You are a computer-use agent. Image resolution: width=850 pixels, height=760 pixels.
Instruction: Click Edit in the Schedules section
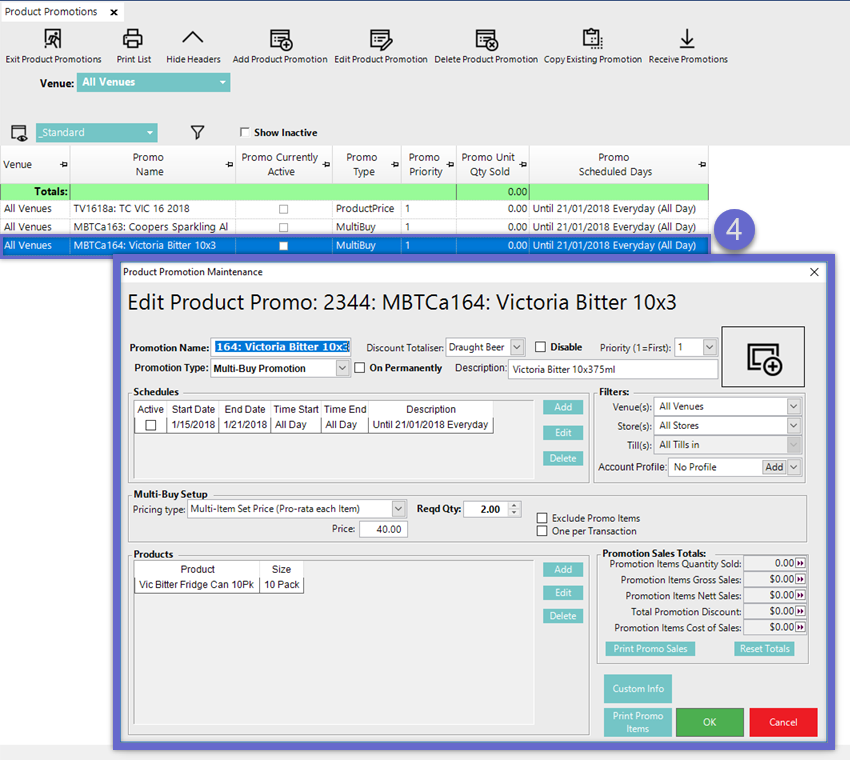pos(563,433)
